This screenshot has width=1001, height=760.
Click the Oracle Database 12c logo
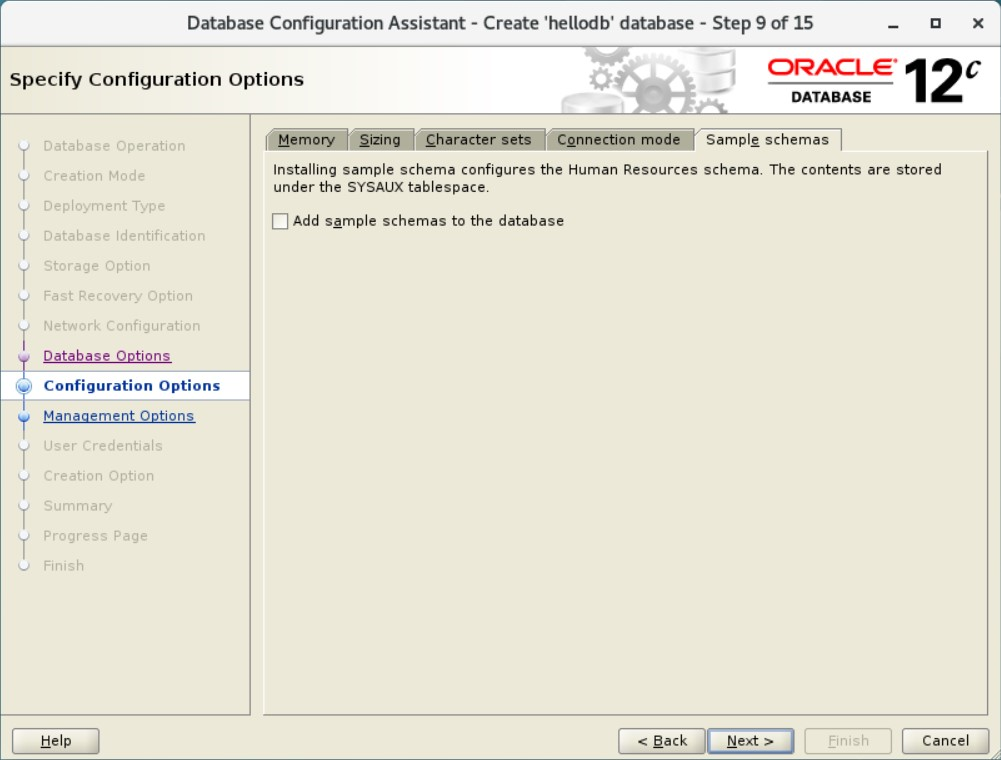click(873, 80)
